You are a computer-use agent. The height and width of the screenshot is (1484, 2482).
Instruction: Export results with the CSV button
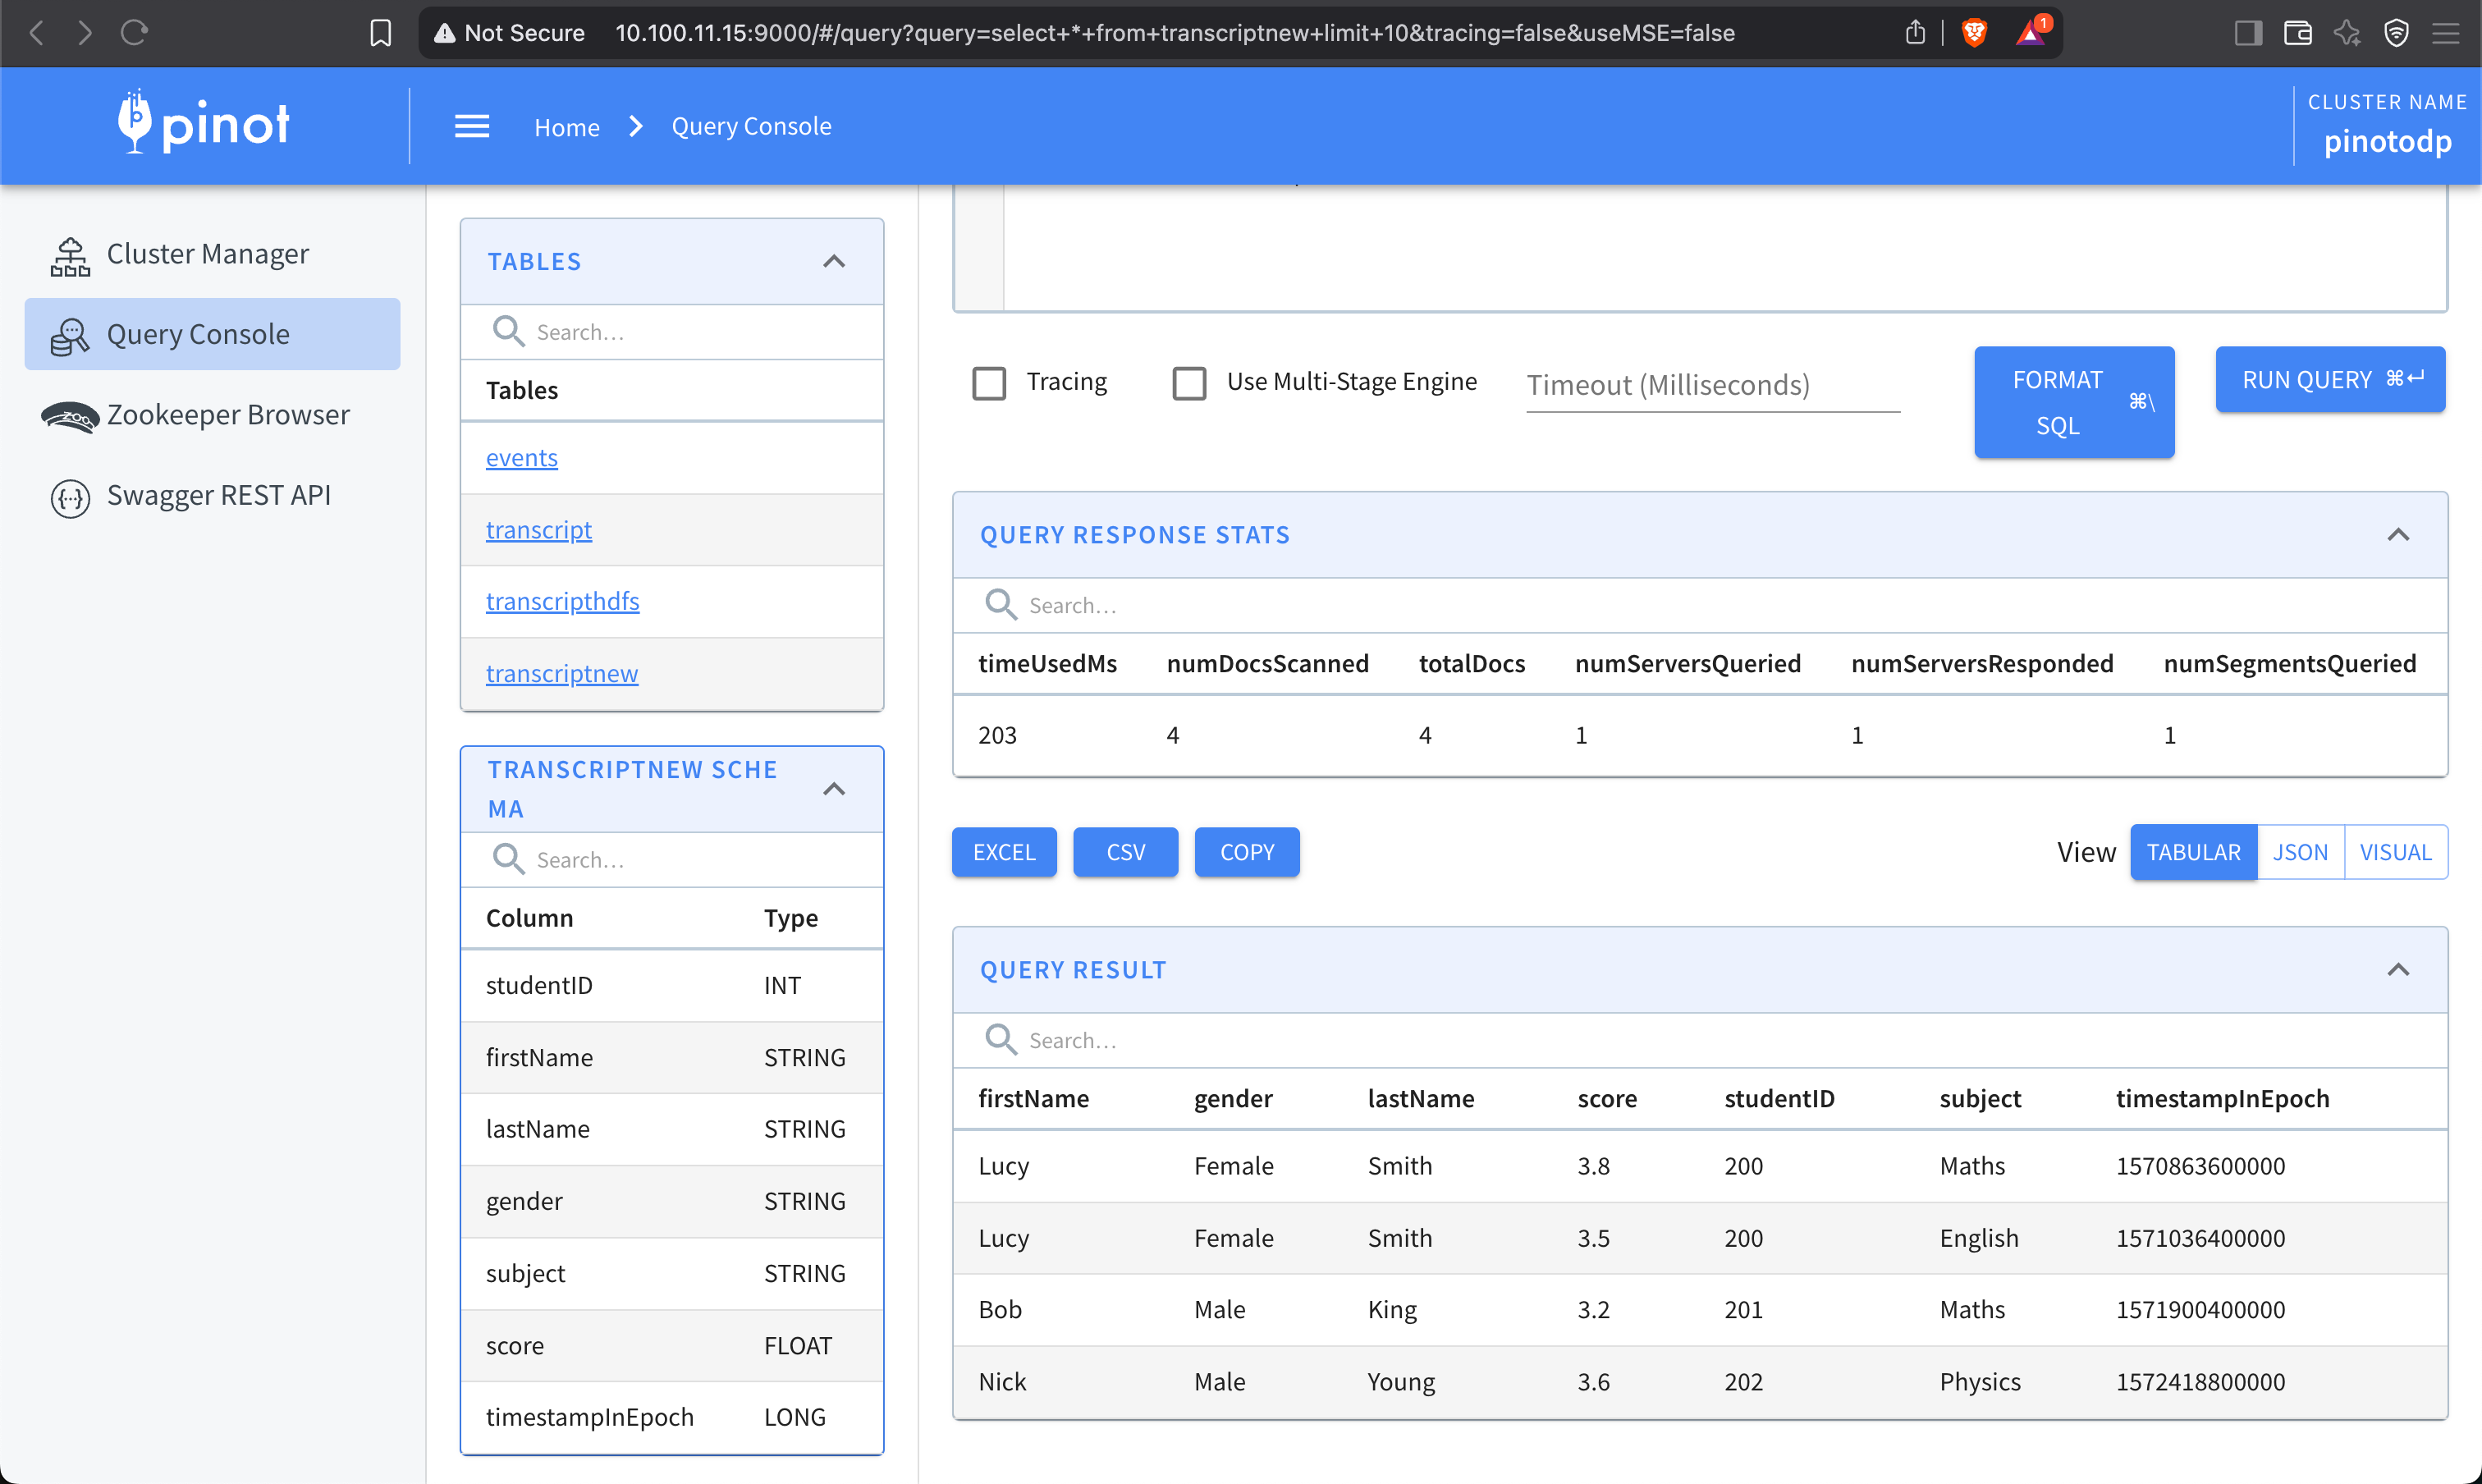(1125, 852)
